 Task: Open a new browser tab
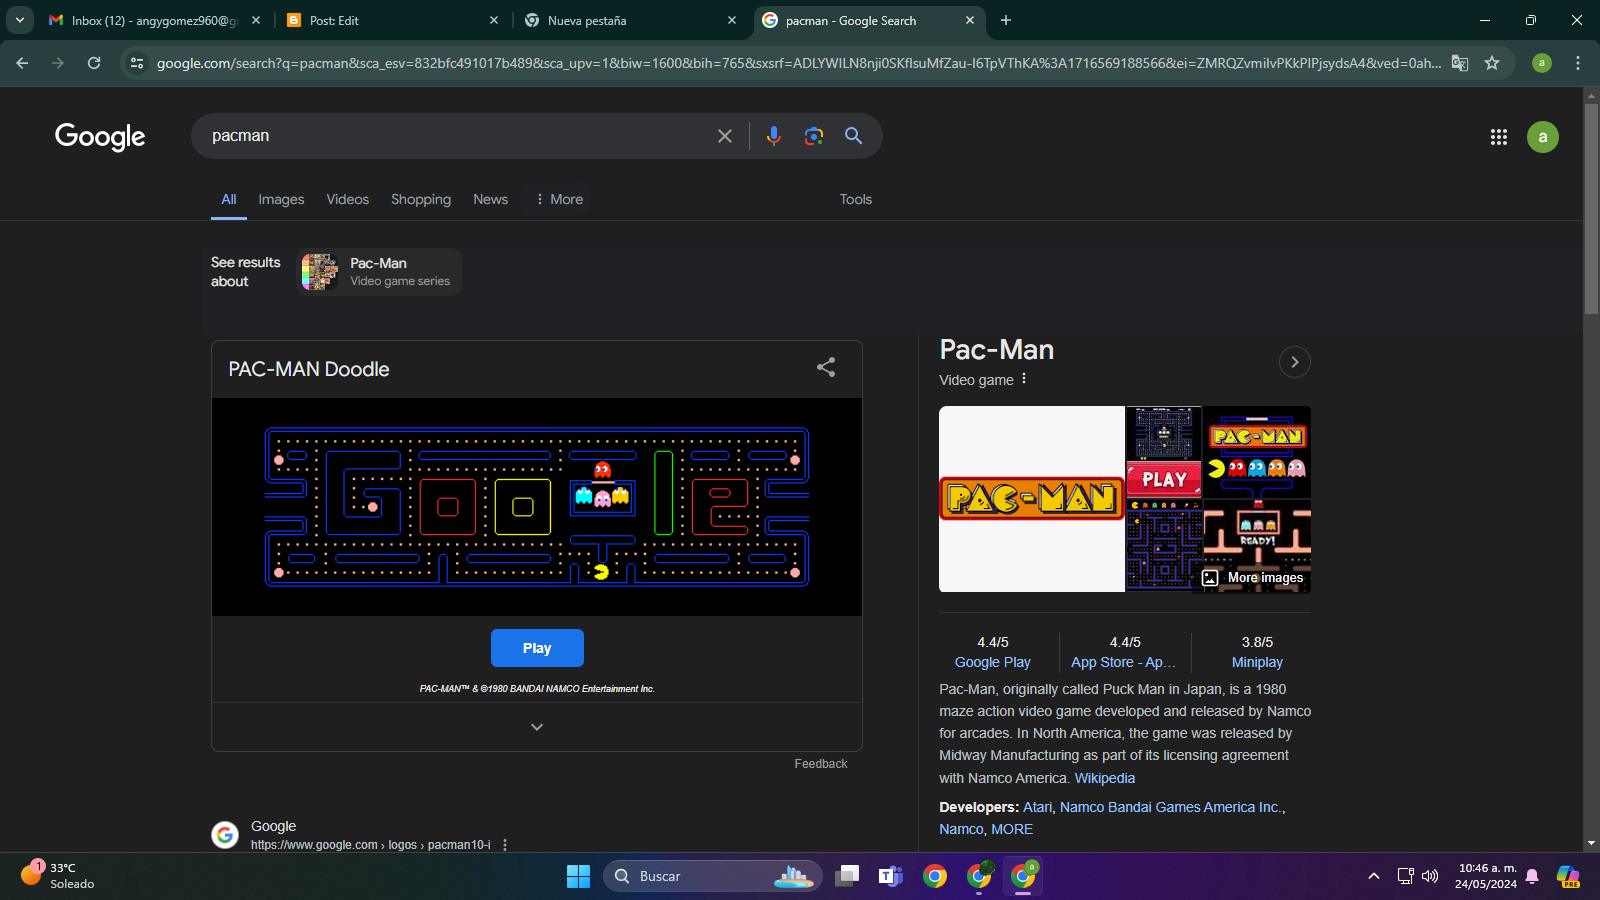[1006, 20]
